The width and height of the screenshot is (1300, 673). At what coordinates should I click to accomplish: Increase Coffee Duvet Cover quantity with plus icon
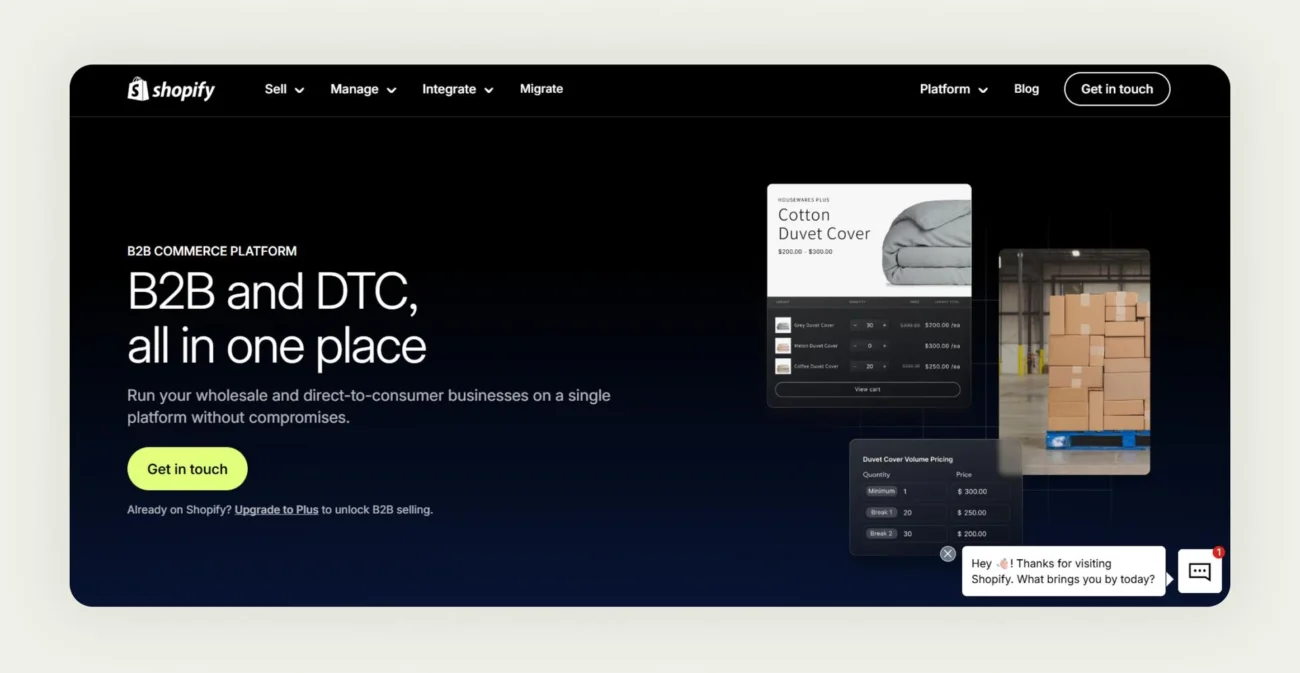click(x=885, y=366)
